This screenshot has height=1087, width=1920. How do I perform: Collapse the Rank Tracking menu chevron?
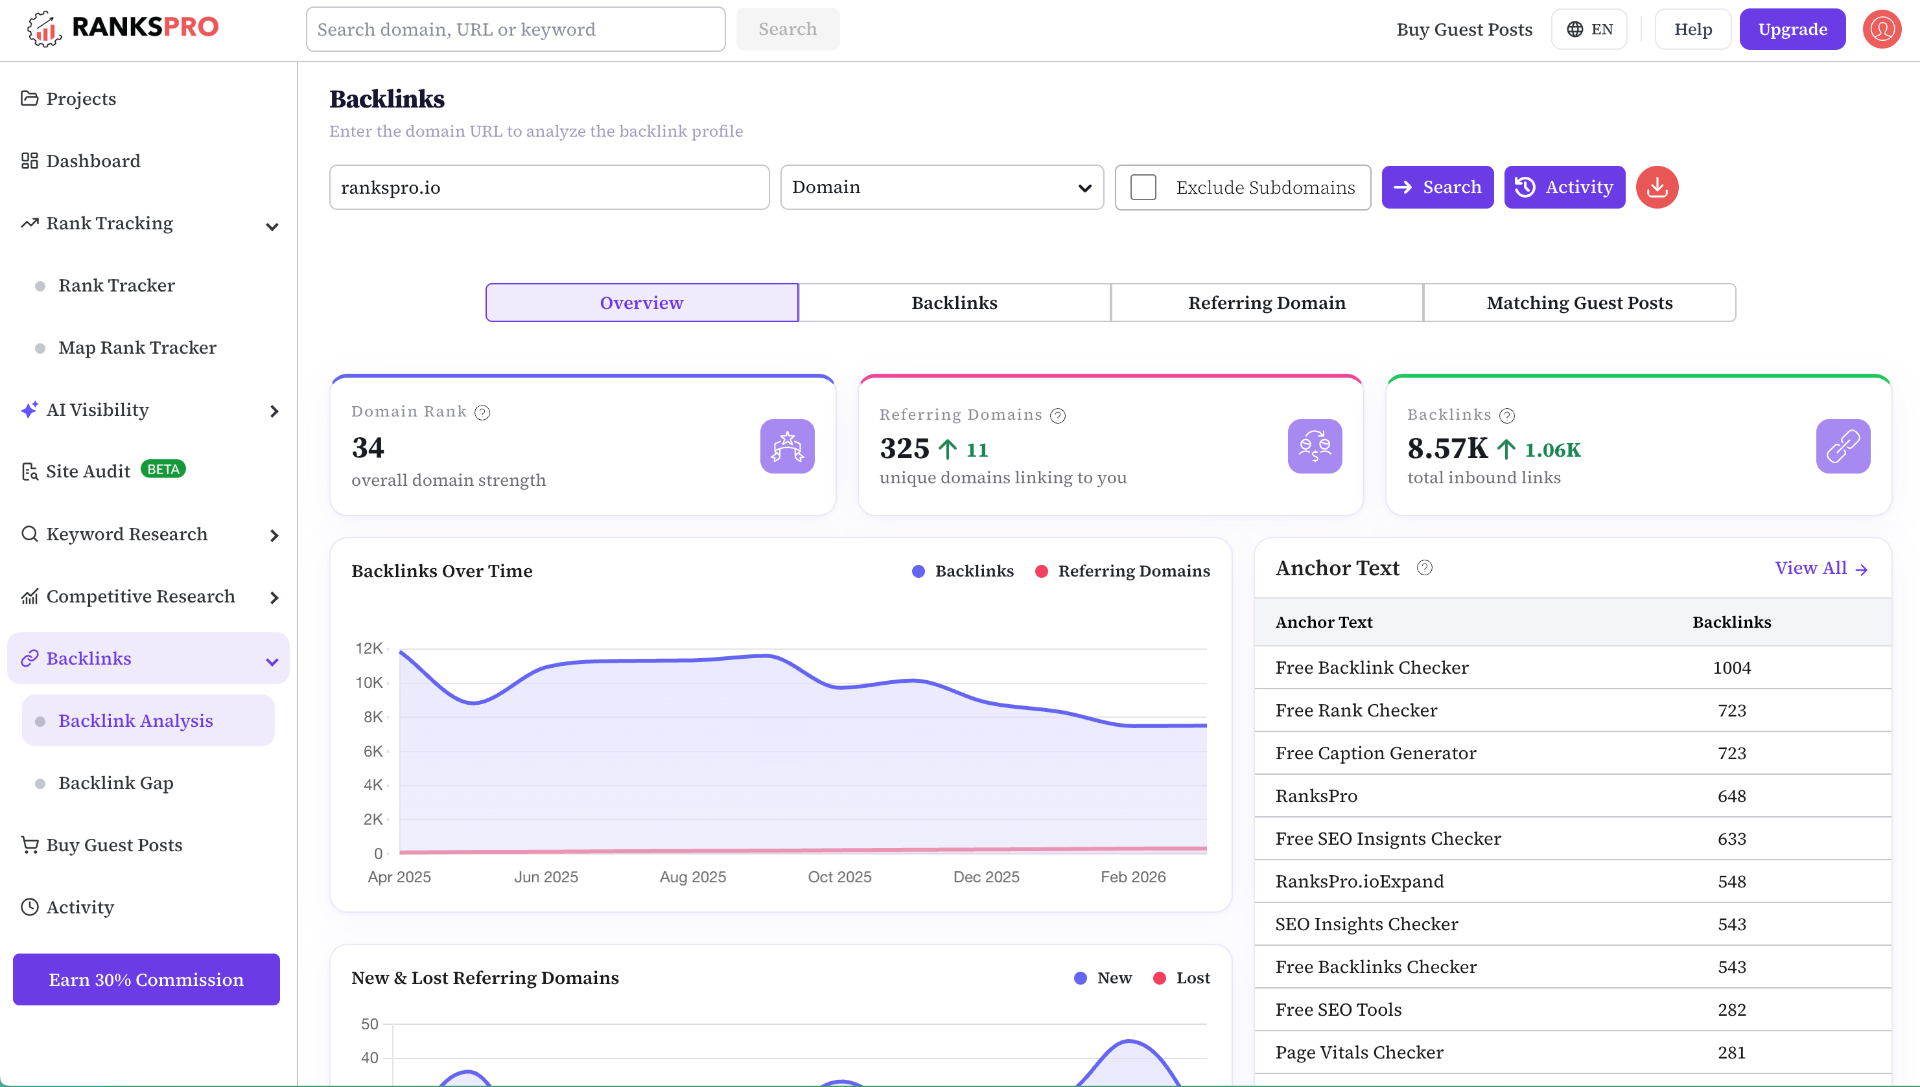click(272, 227)
